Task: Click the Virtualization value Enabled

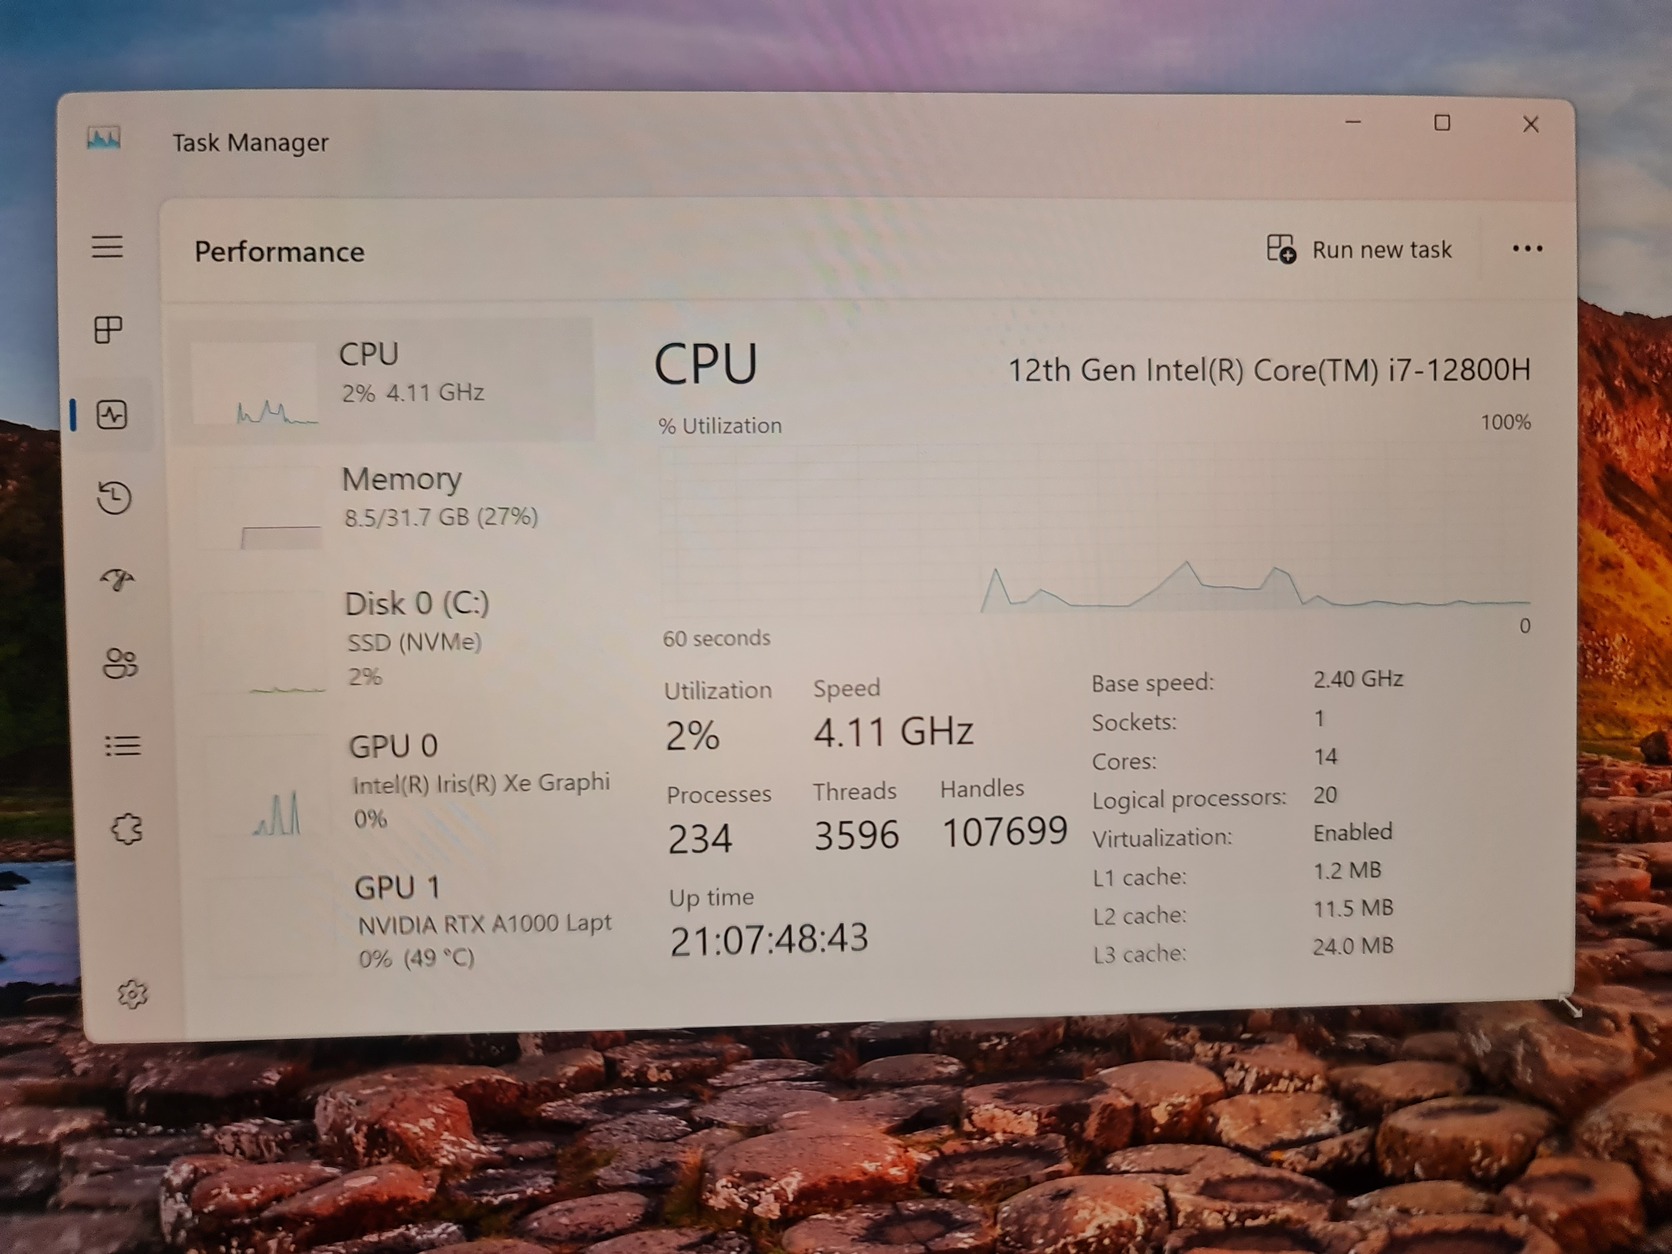Action: [1352, 832]
